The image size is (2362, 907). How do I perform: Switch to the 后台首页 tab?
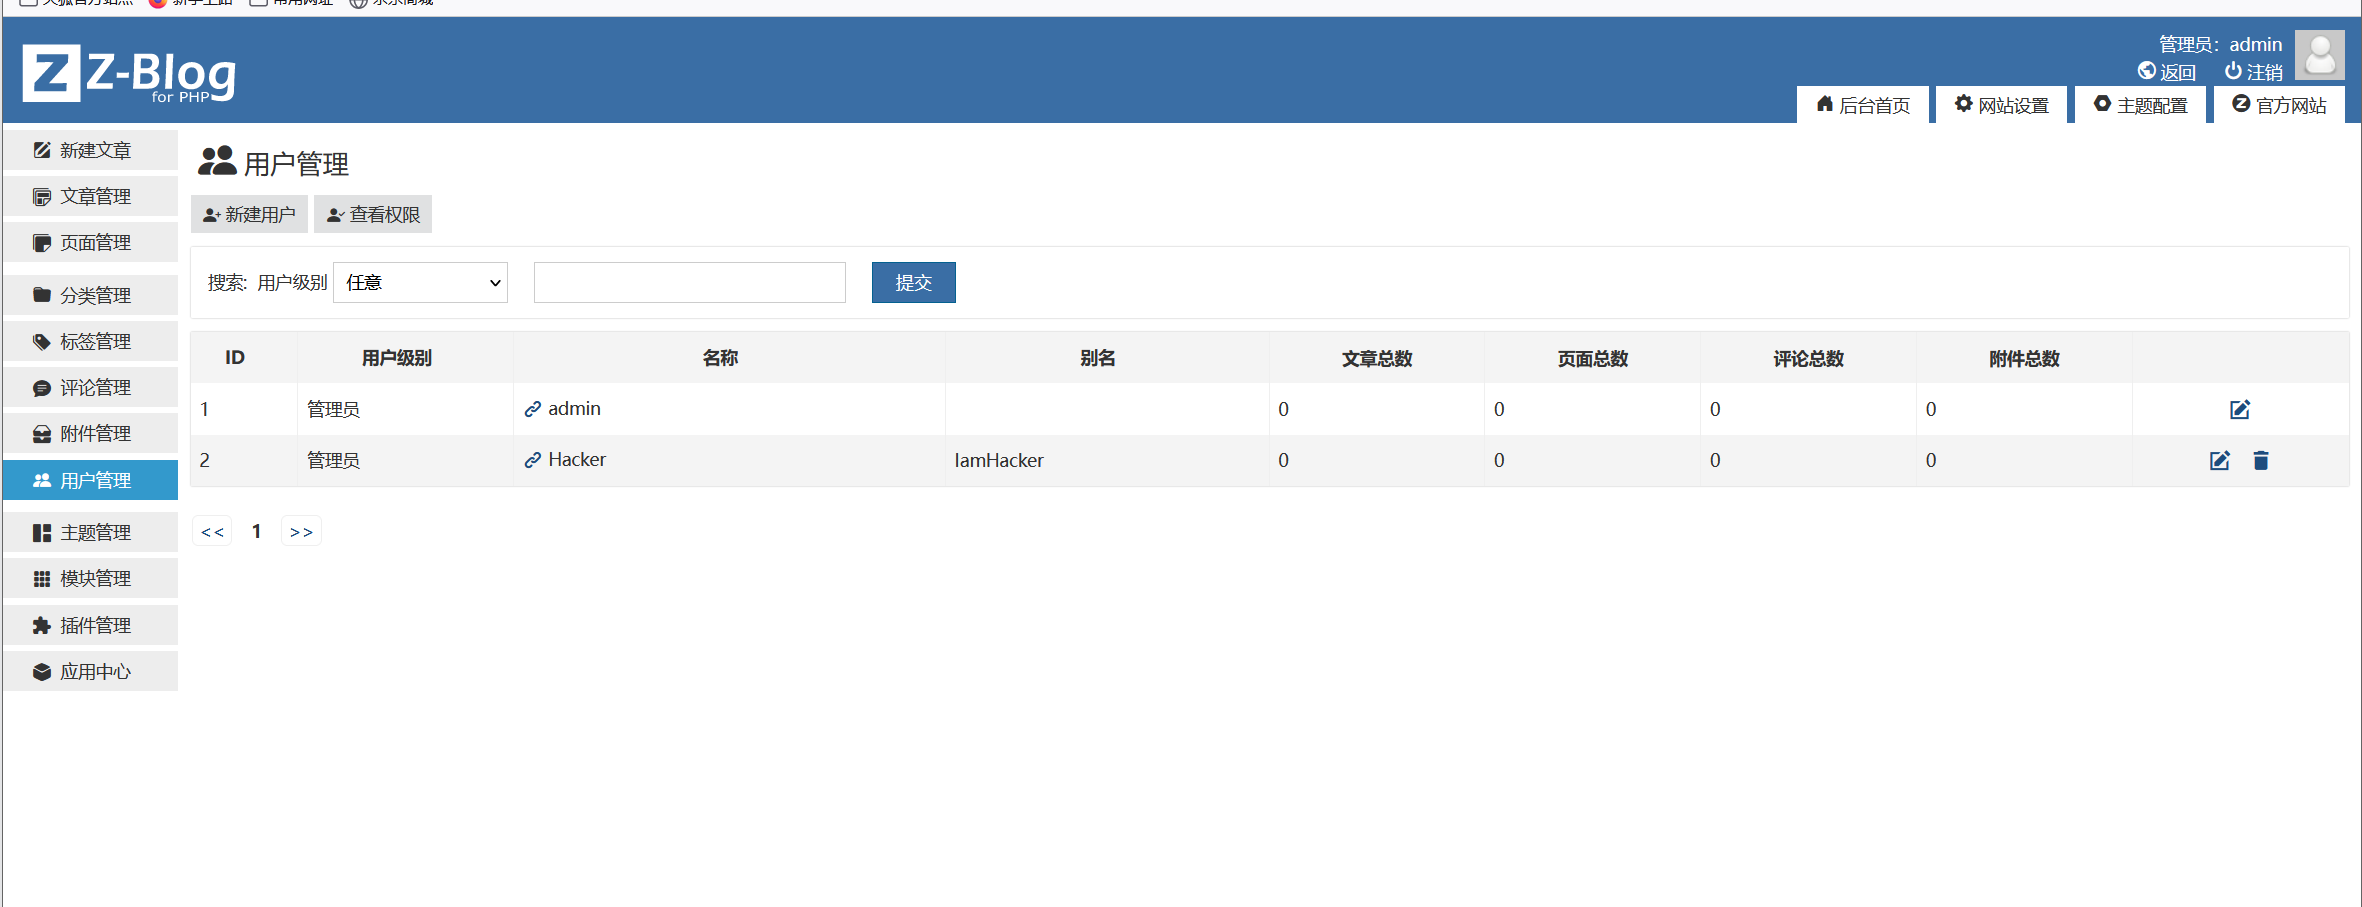click(1863, 105)
